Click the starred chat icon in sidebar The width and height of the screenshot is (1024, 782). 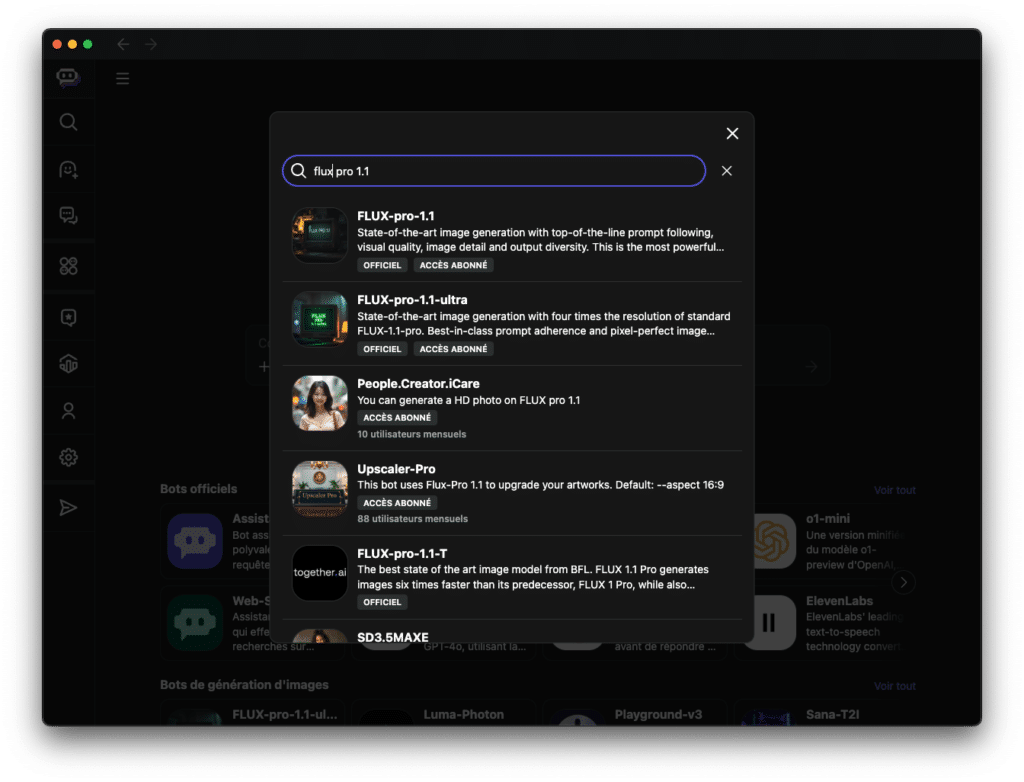pos(69,318)
